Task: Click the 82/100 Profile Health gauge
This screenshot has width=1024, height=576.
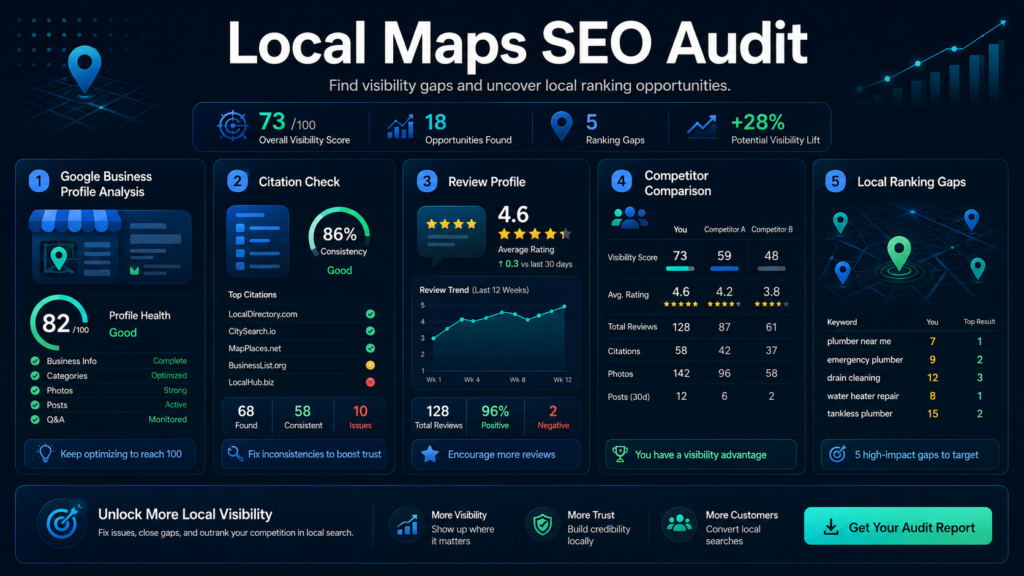Action: tap(59, 323)
